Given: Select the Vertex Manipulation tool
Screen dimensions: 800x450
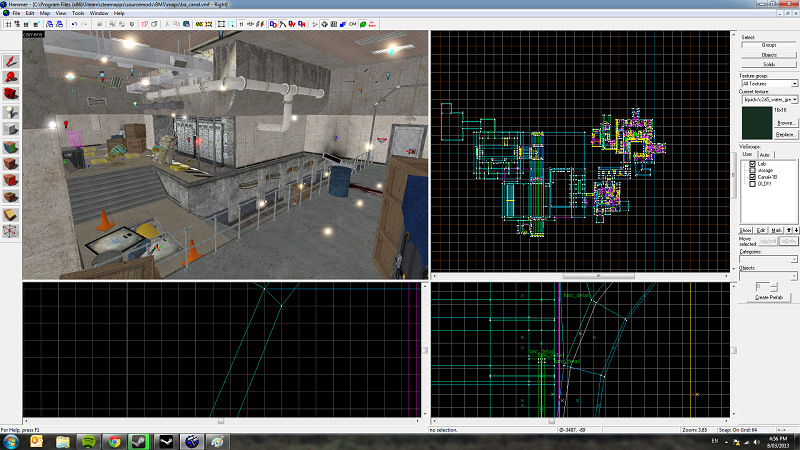Looking at the screenshot, I should click(x=11, y=231).
